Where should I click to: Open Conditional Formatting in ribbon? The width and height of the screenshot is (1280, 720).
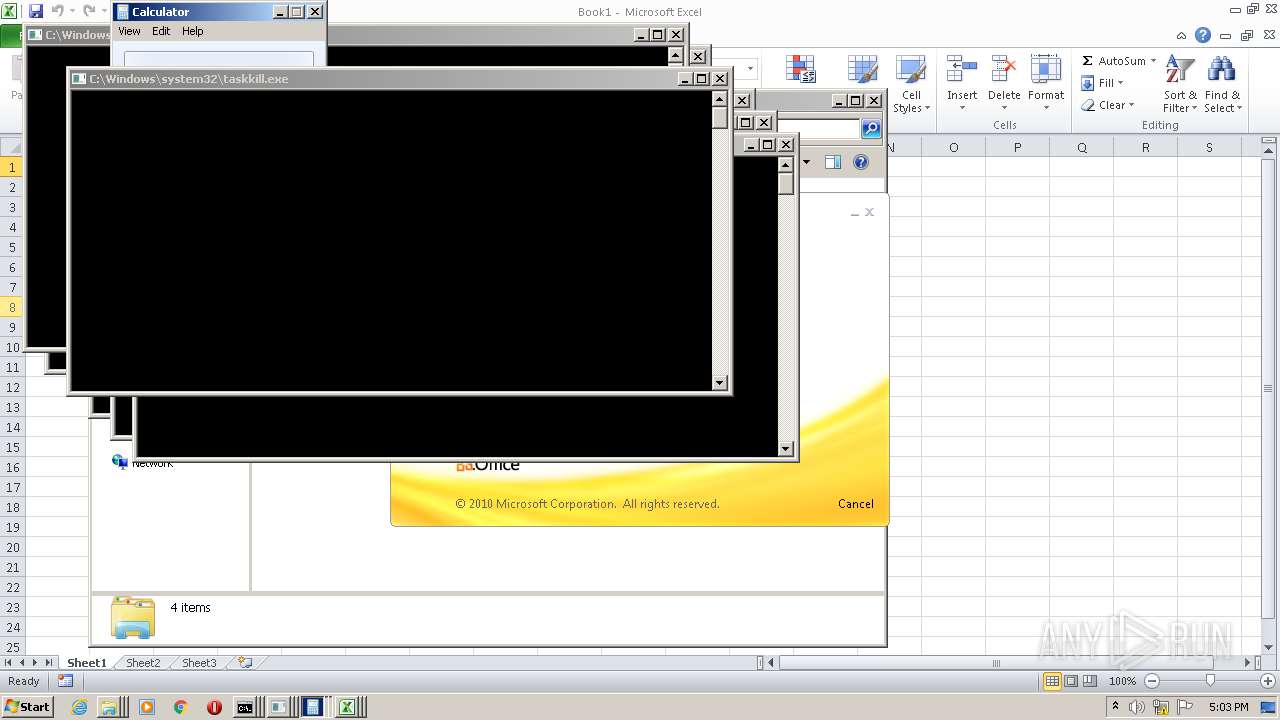coord(800,68)
